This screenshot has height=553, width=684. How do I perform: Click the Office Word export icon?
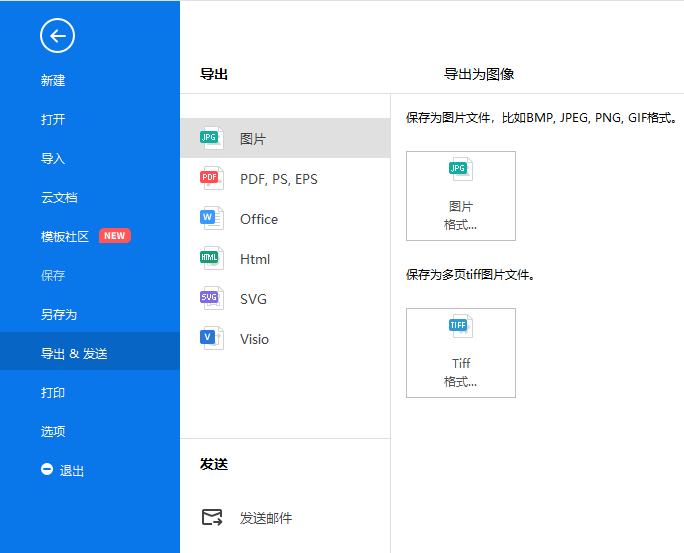tap(210, 218)
